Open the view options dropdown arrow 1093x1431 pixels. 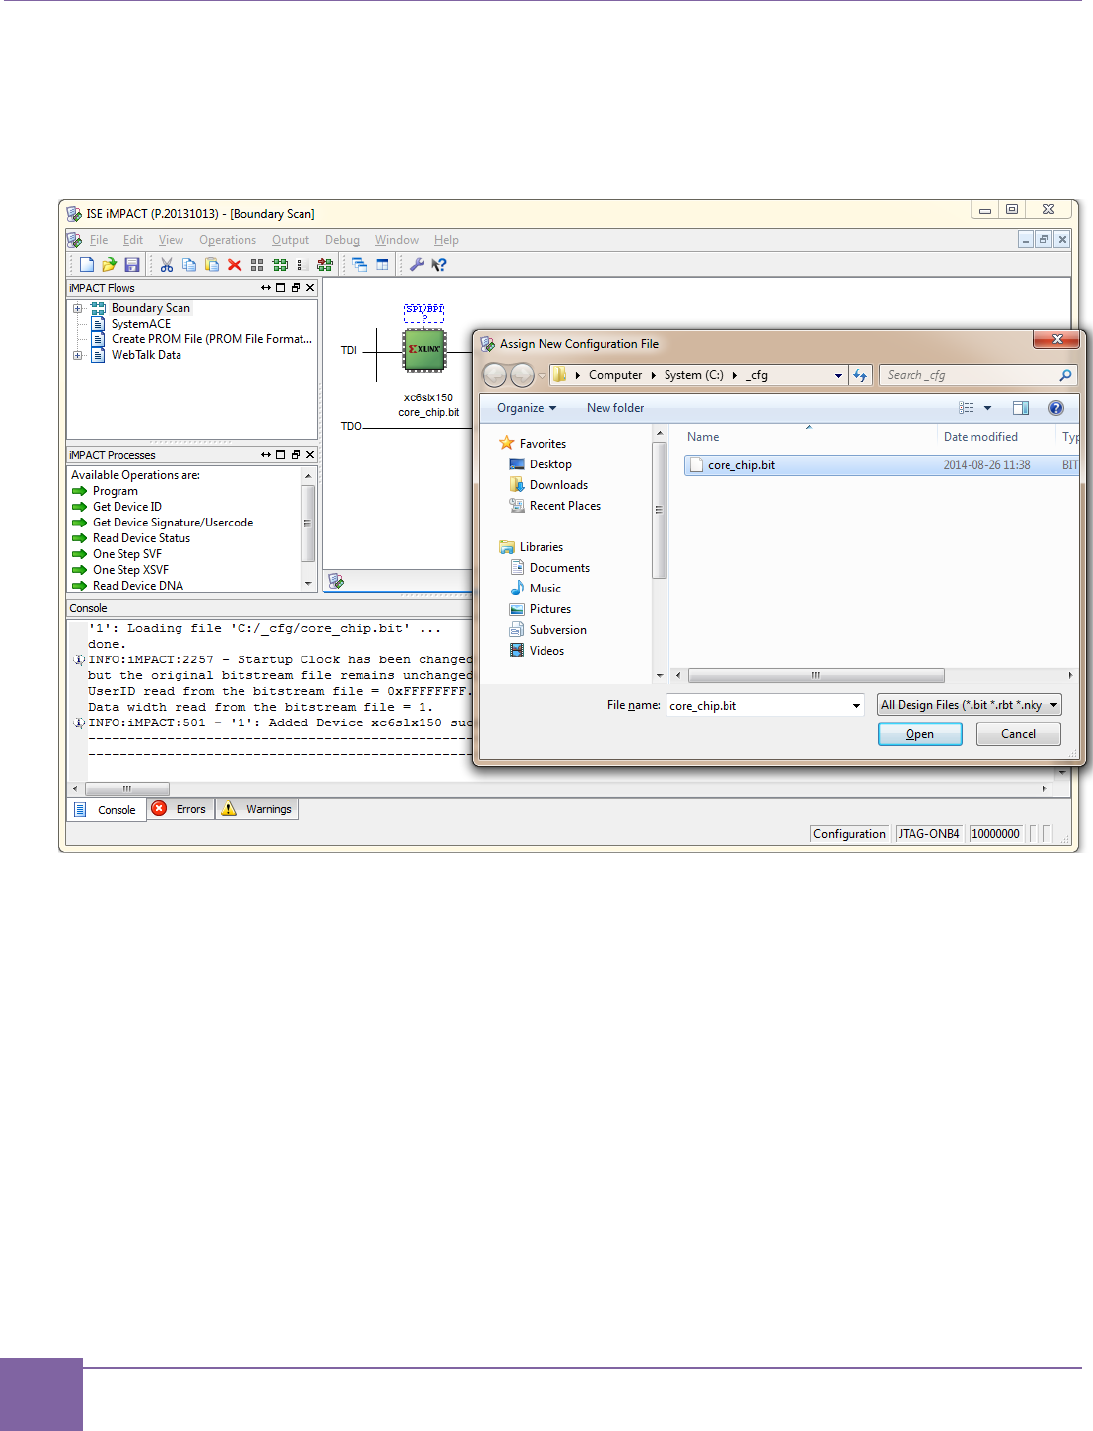coord(988,408)
